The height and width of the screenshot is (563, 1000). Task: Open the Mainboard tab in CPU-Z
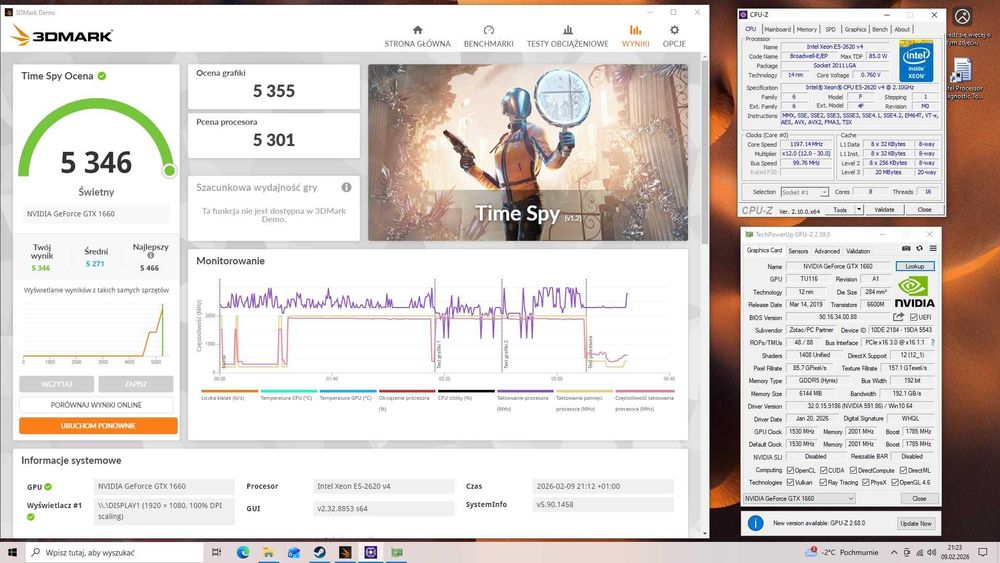point(777,29)
